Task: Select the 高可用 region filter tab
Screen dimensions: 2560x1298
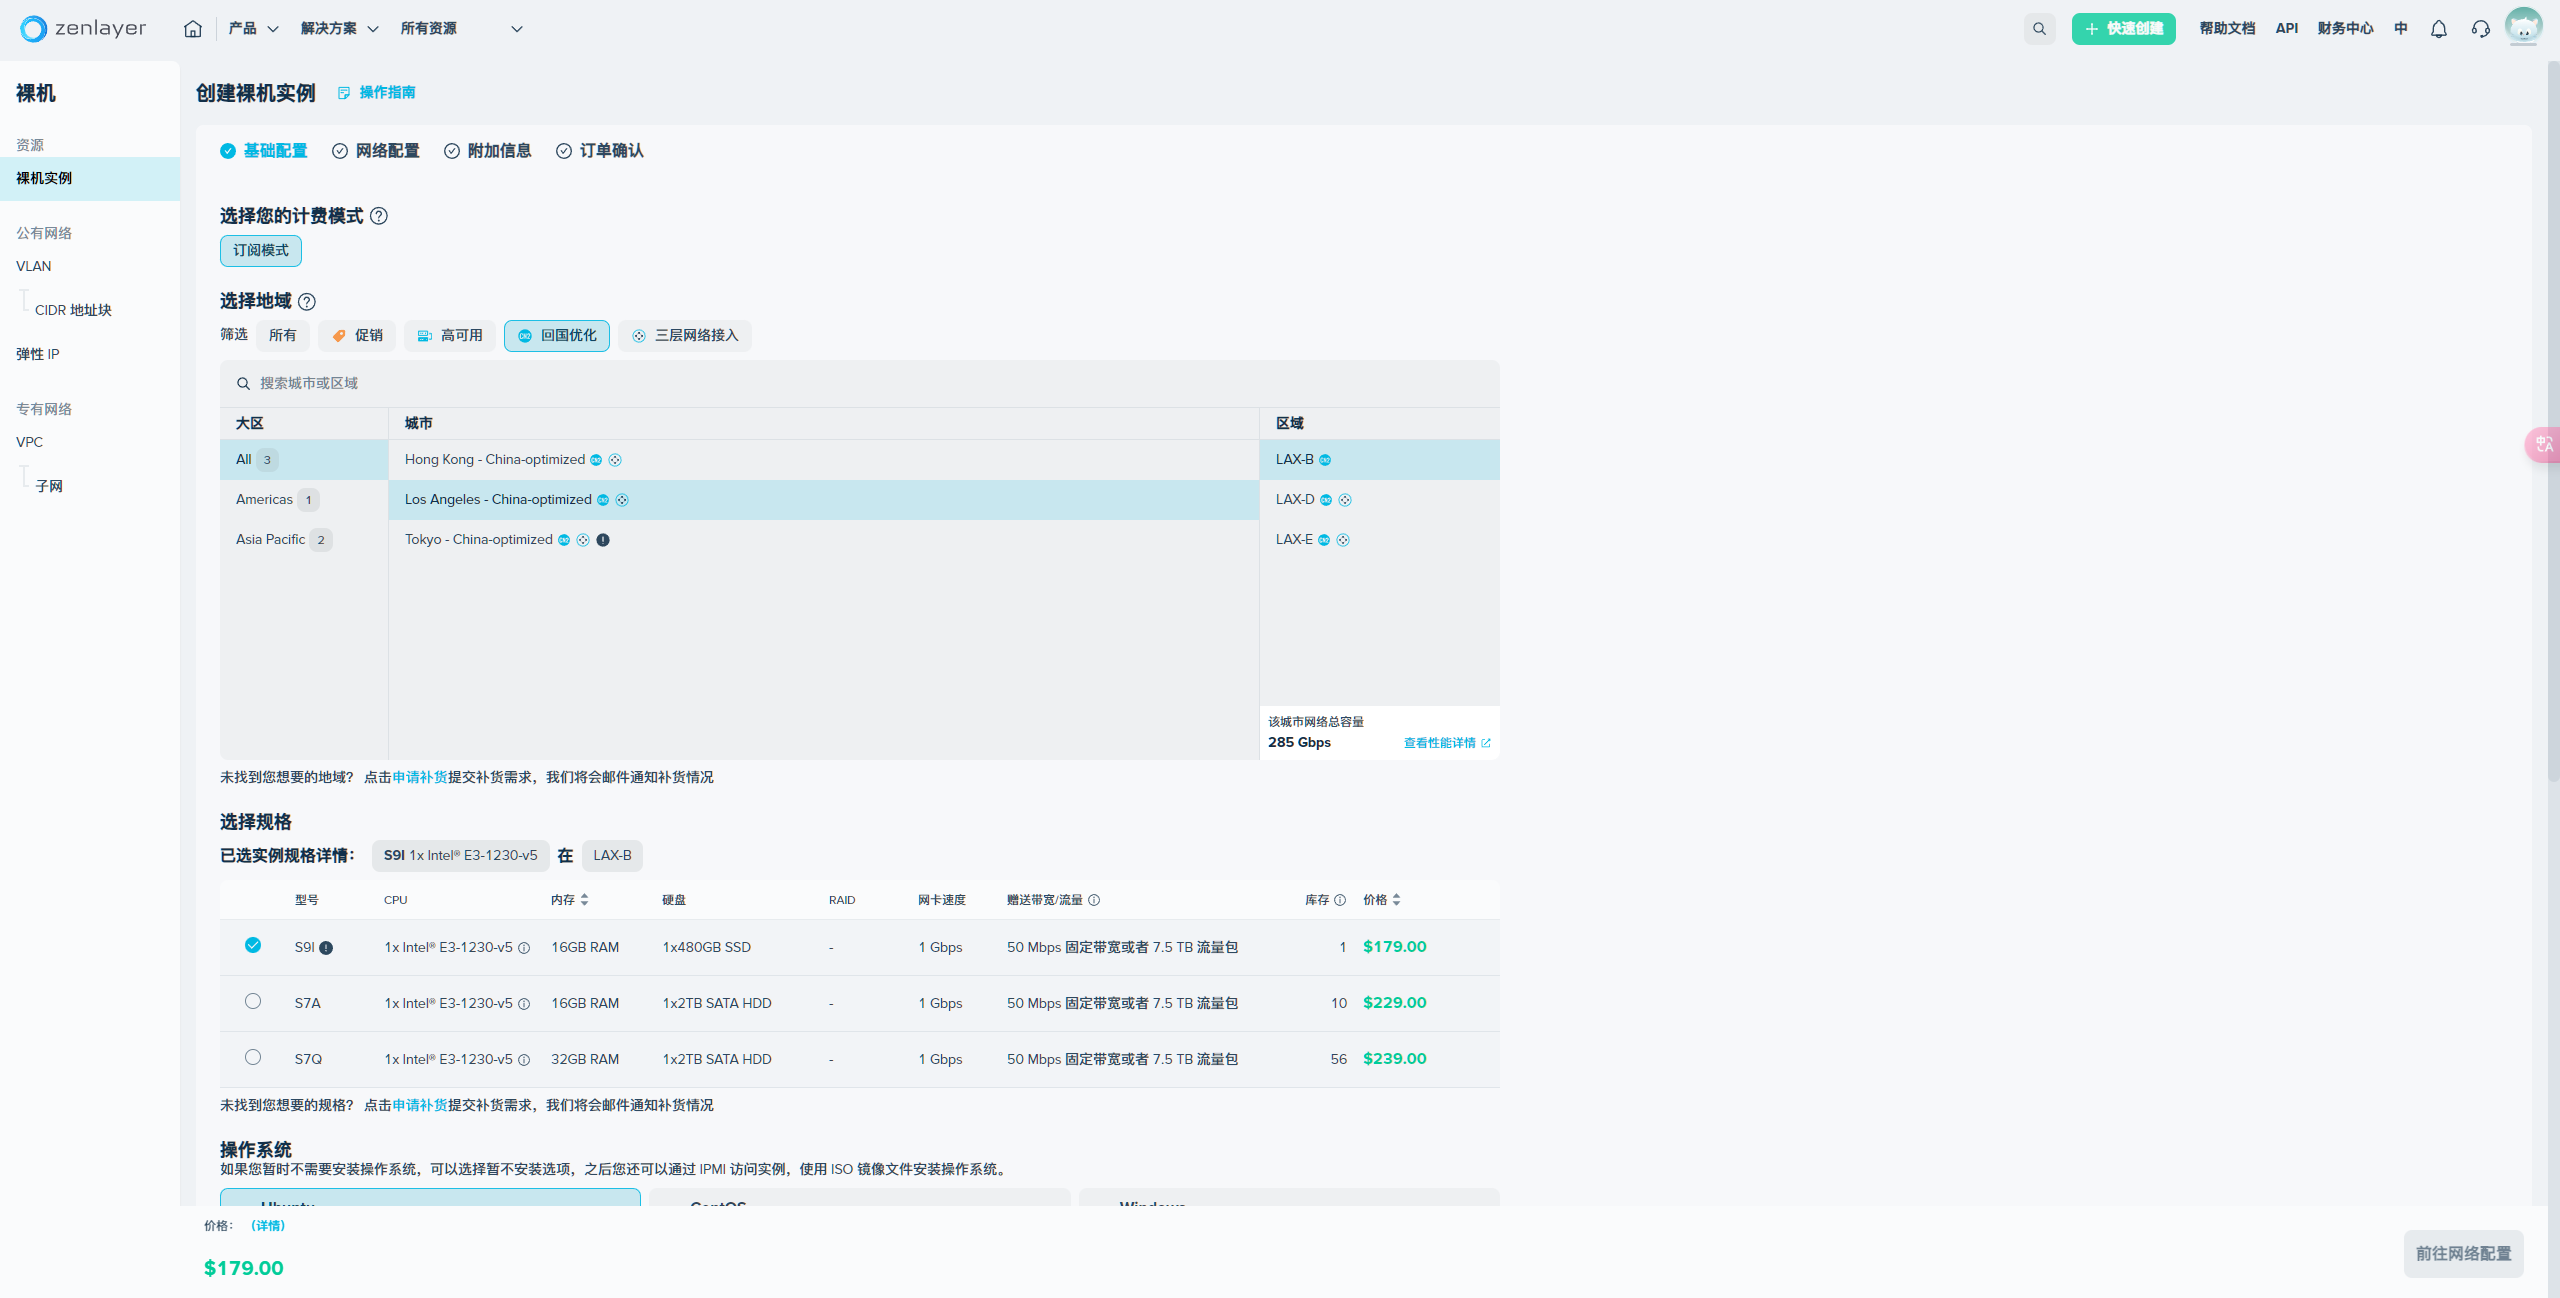Action: pyautogui.click(x=450, y=336)
